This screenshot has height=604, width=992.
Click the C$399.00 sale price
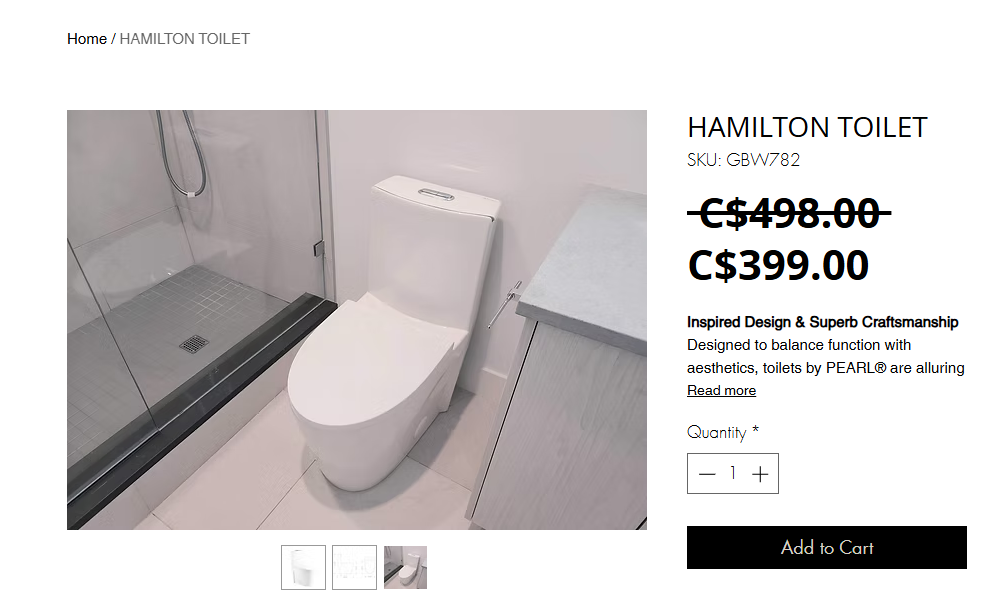point(778,265)
